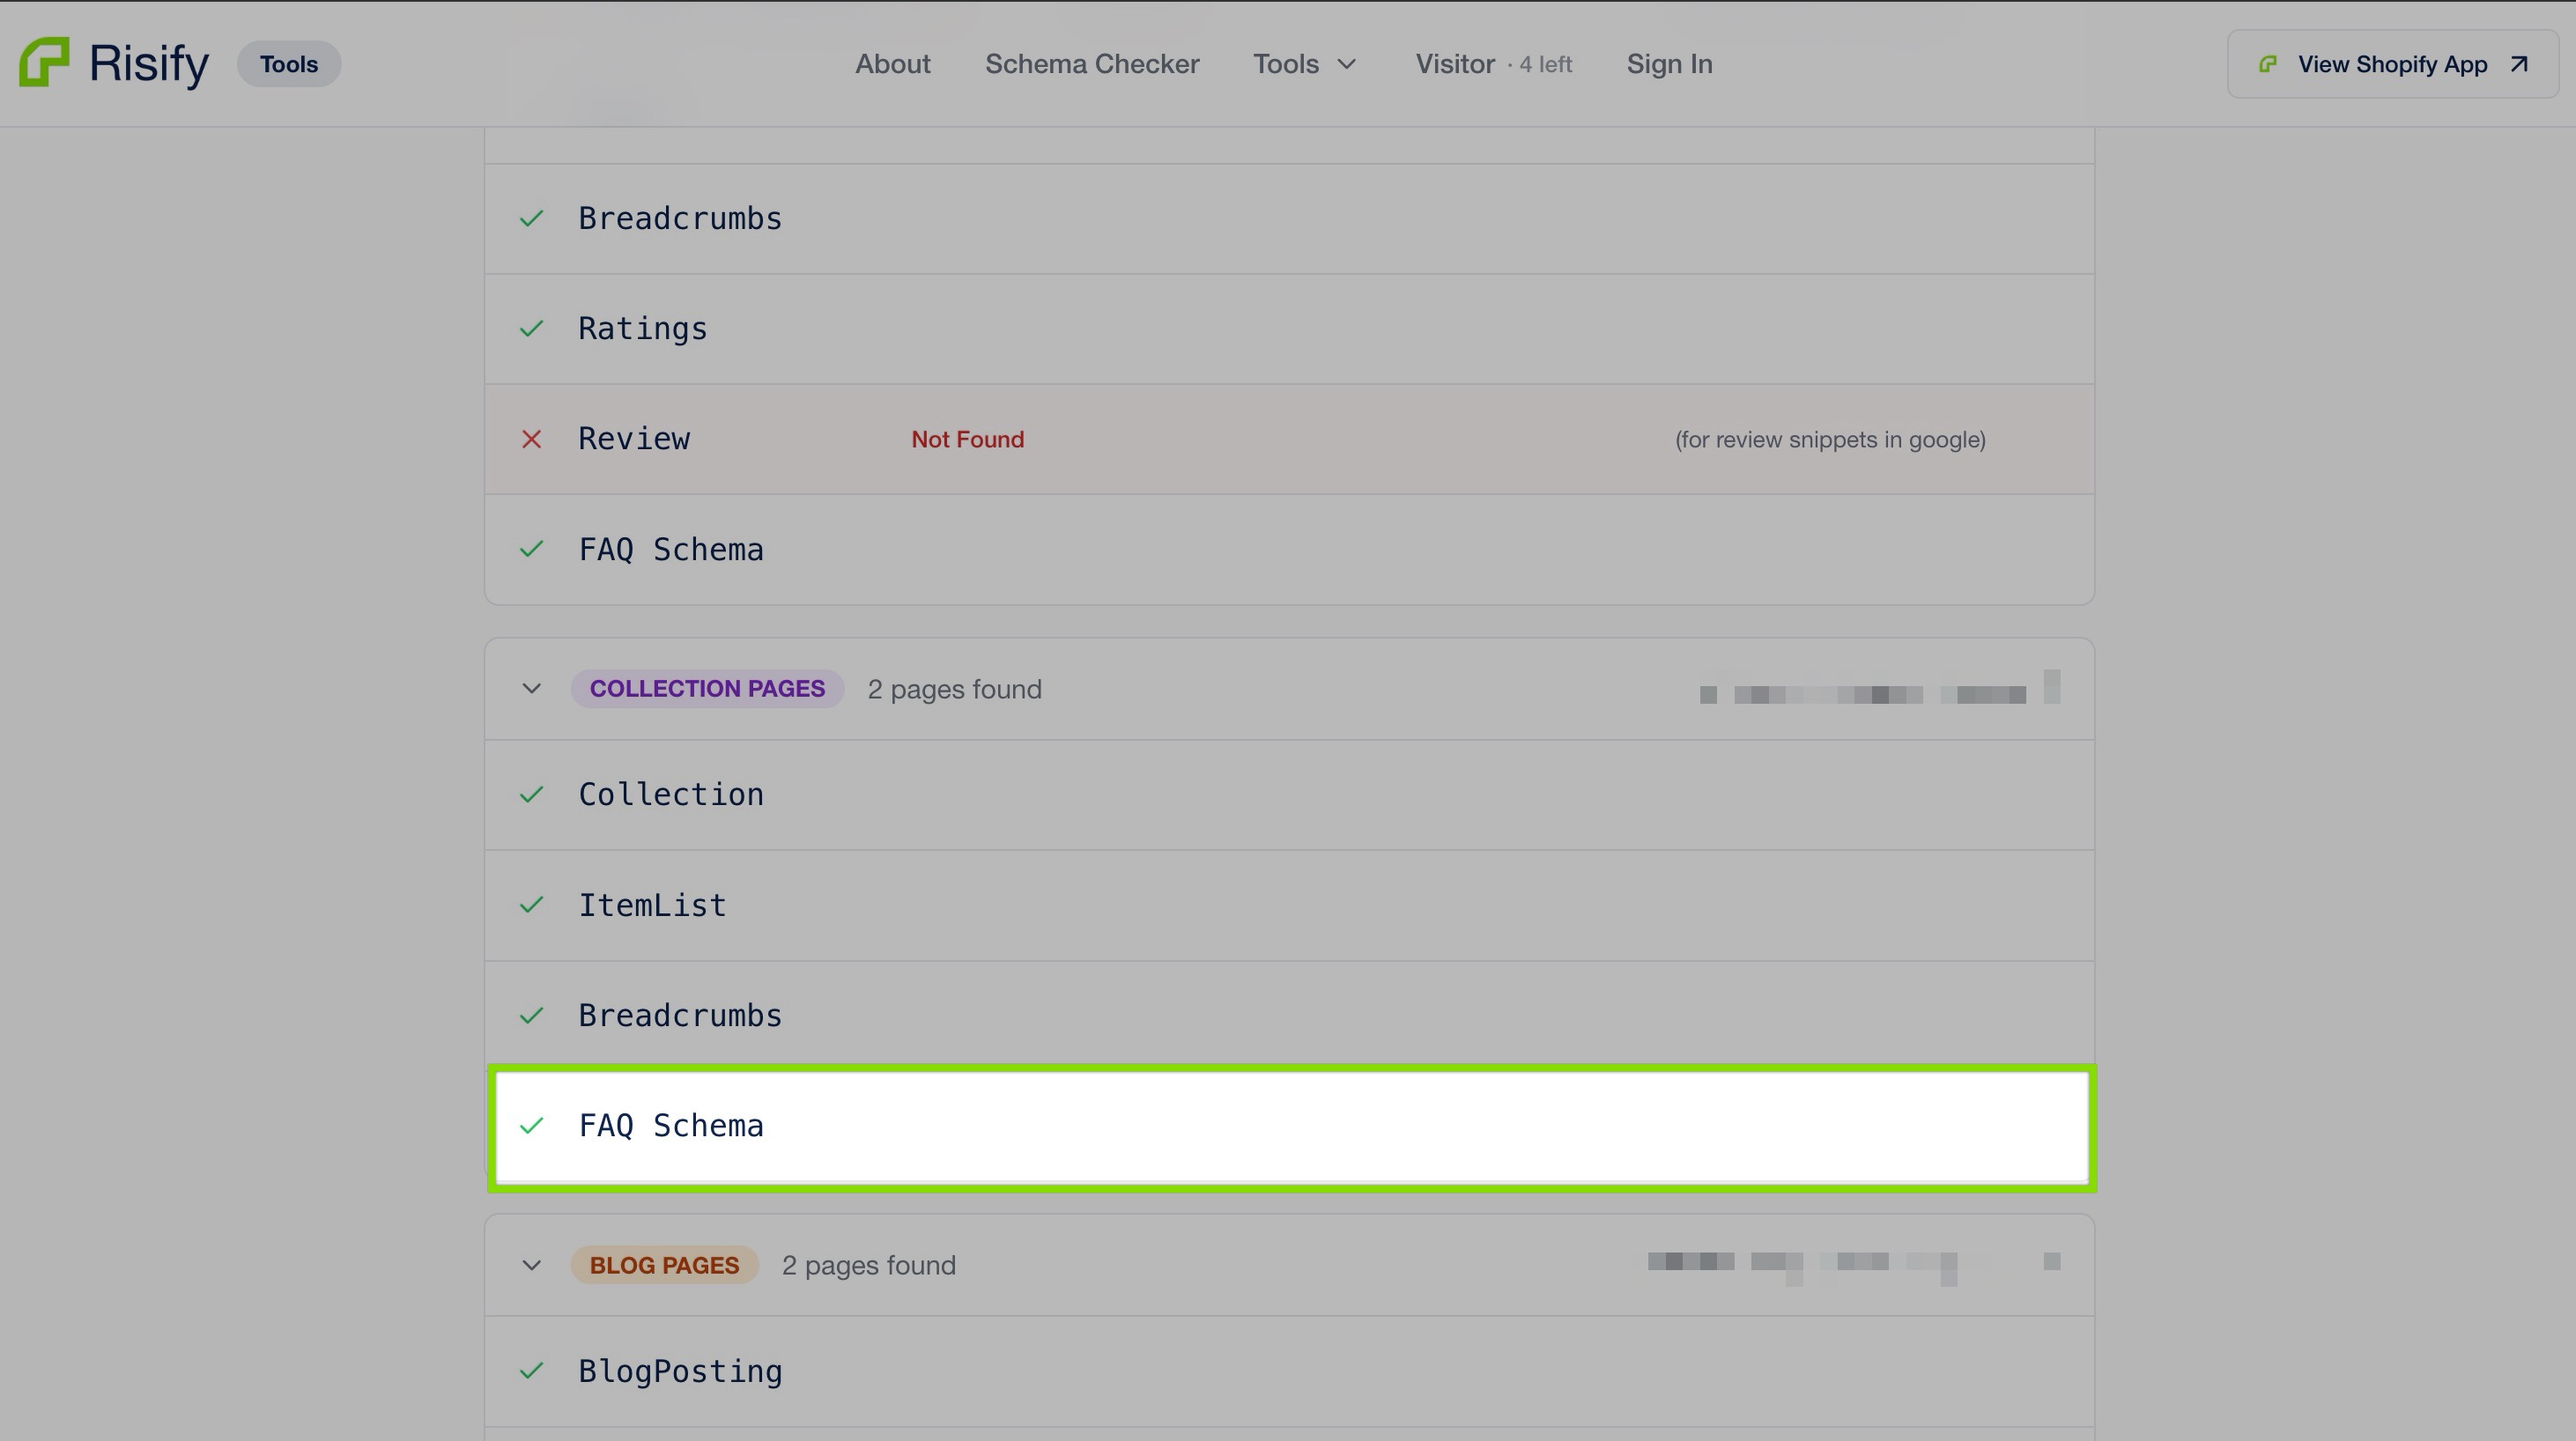2576x1441 pixels.
Task: Click the review snippets in google note
Action: click(x=1830, y=440)
